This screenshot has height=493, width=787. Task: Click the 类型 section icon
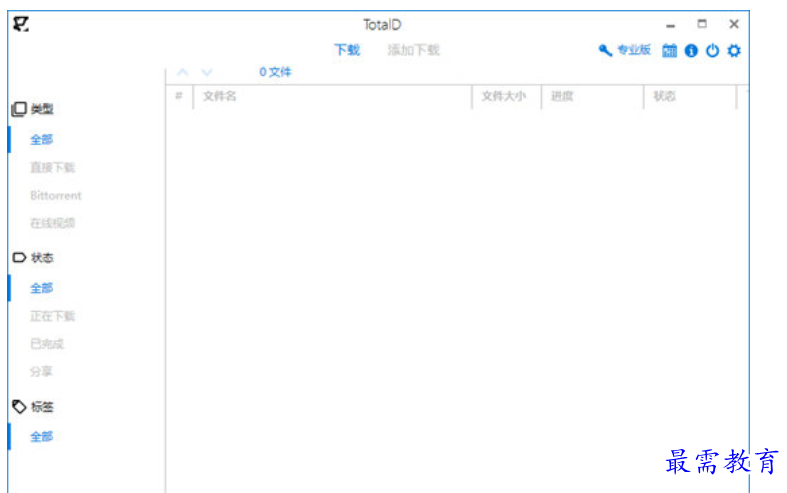19,109
